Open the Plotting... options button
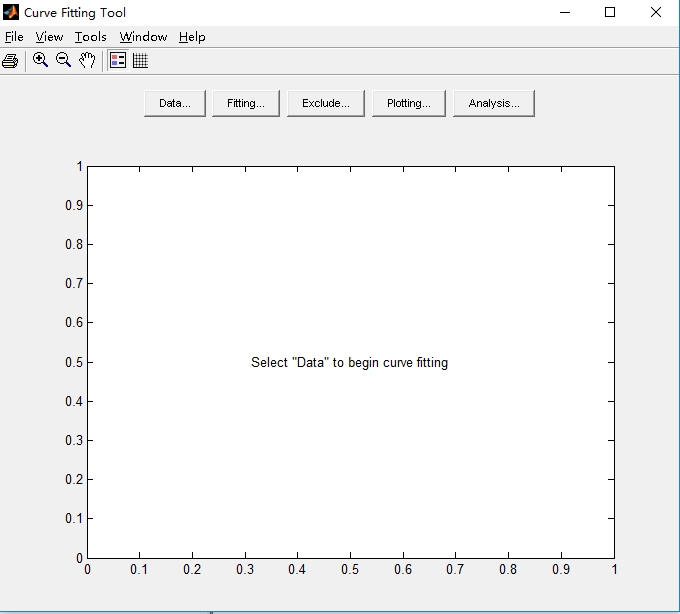This screenshot has width=680, height=614. click(x=408, y=103)
